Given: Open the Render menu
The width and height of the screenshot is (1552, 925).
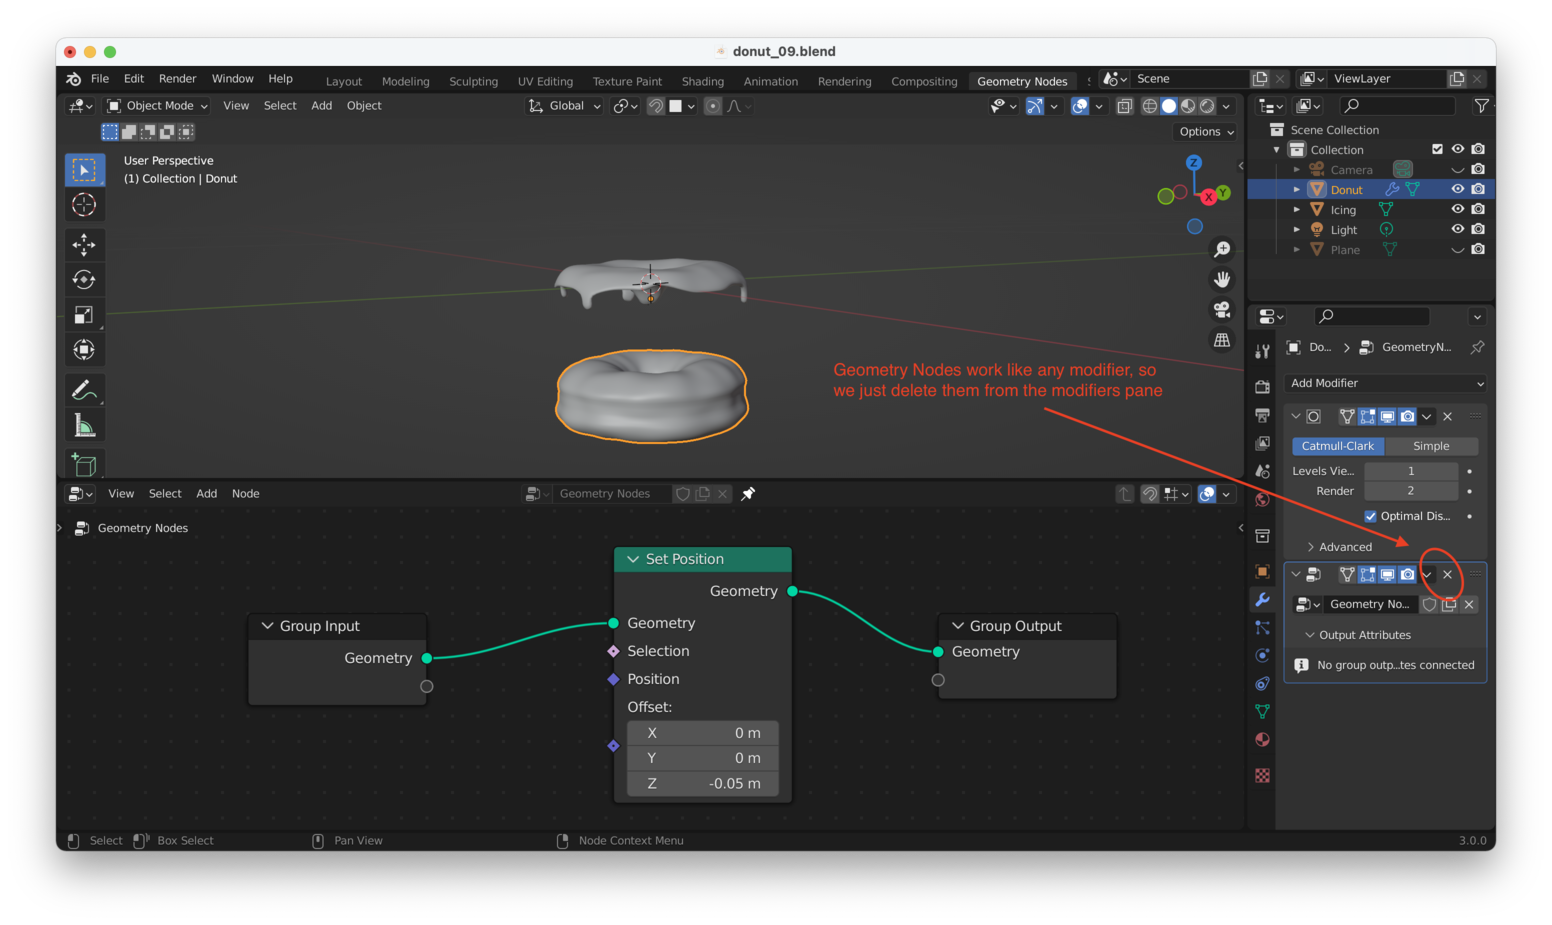Looking at the screenshot, I should click(177, 78).
